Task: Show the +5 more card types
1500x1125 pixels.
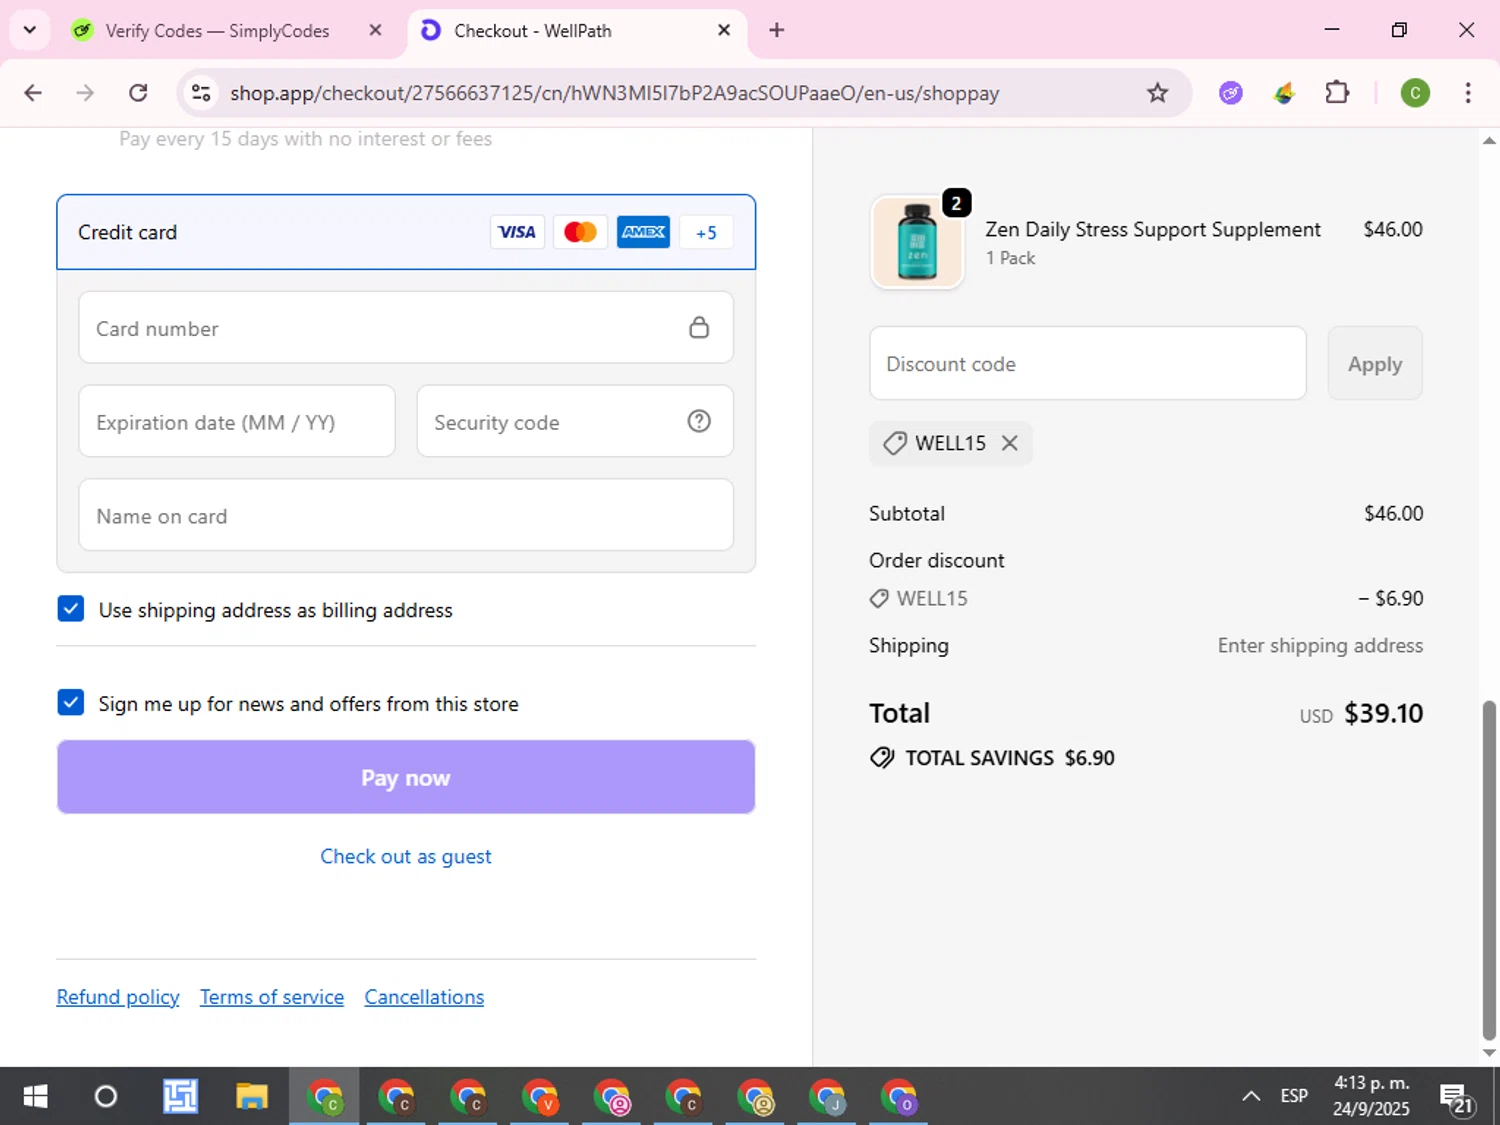Action: click(x=706, y=232)
